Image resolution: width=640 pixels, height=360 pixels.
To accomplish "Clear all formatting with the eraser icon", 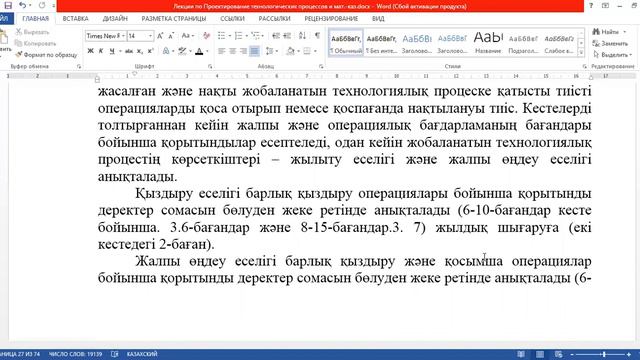I will [206, 36].
